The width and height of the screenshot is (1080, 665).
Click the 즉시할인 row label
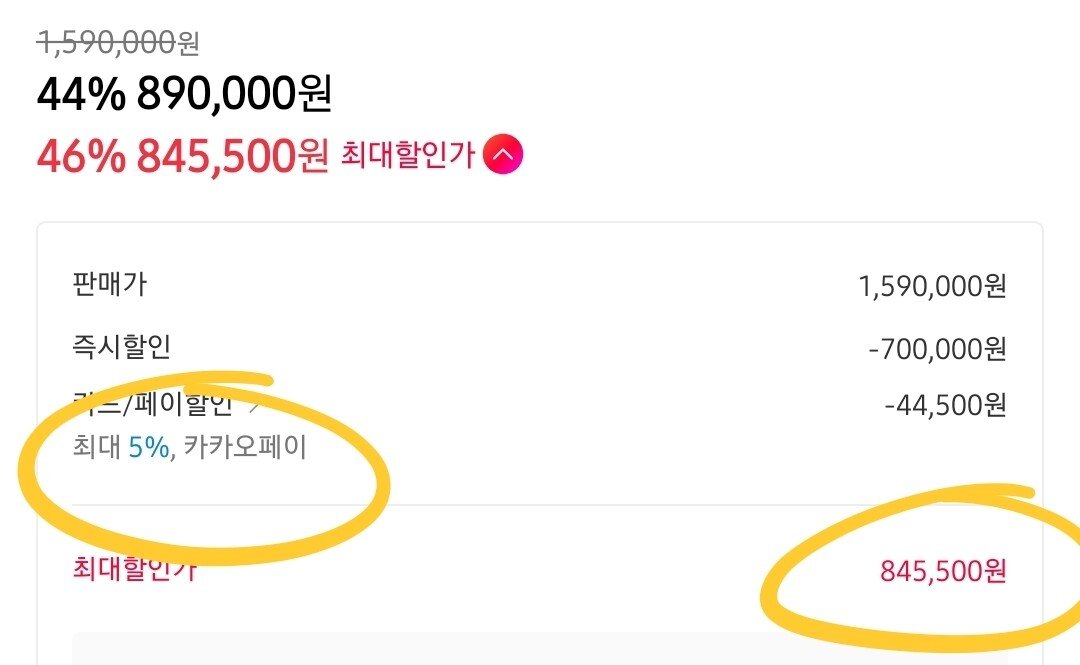tap(121, 347)
